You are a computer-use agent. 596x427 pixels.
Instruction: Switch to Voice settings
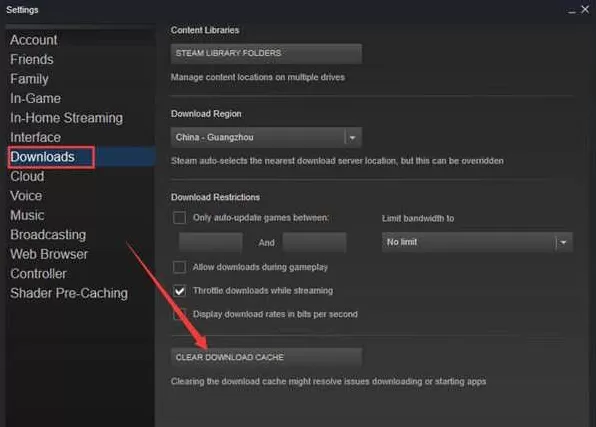26,196
